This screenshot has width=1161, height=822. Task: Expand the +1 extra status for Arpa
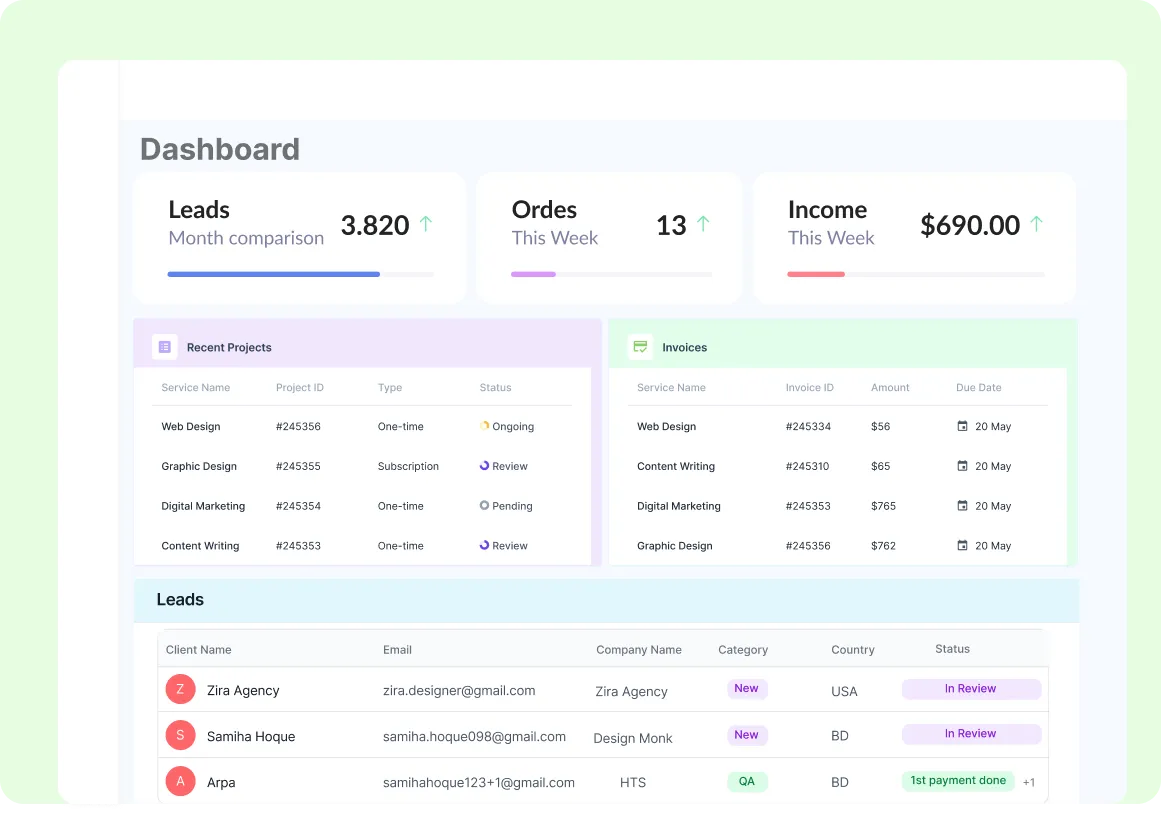coord(1029,782)
